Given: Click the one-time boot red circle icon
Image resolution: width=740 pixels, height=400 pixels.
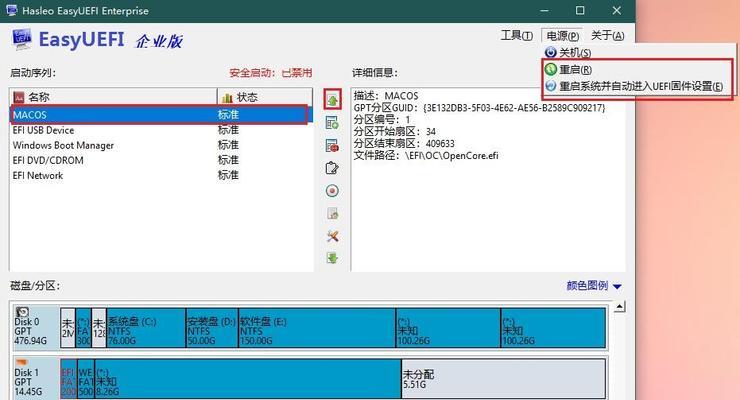Looking at the screenshot, I should (332, 191).
